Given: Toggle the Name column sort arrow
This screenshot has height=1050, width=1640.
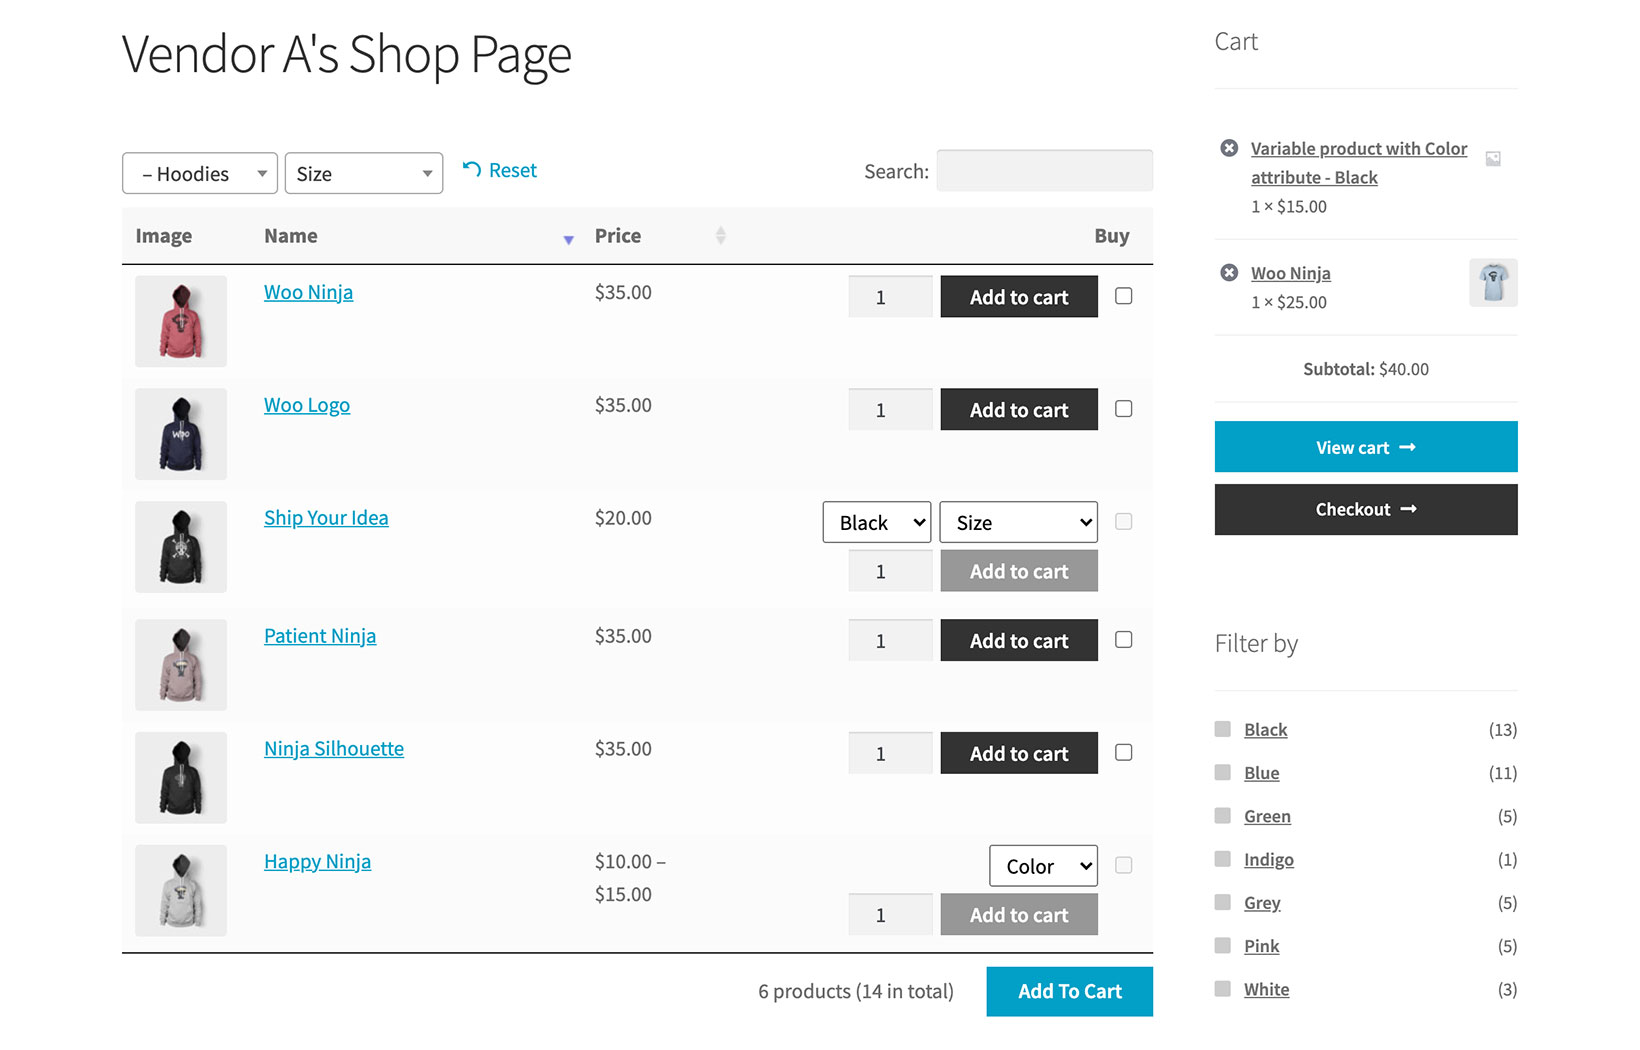Looking at the screenshot, I should 568,239.
